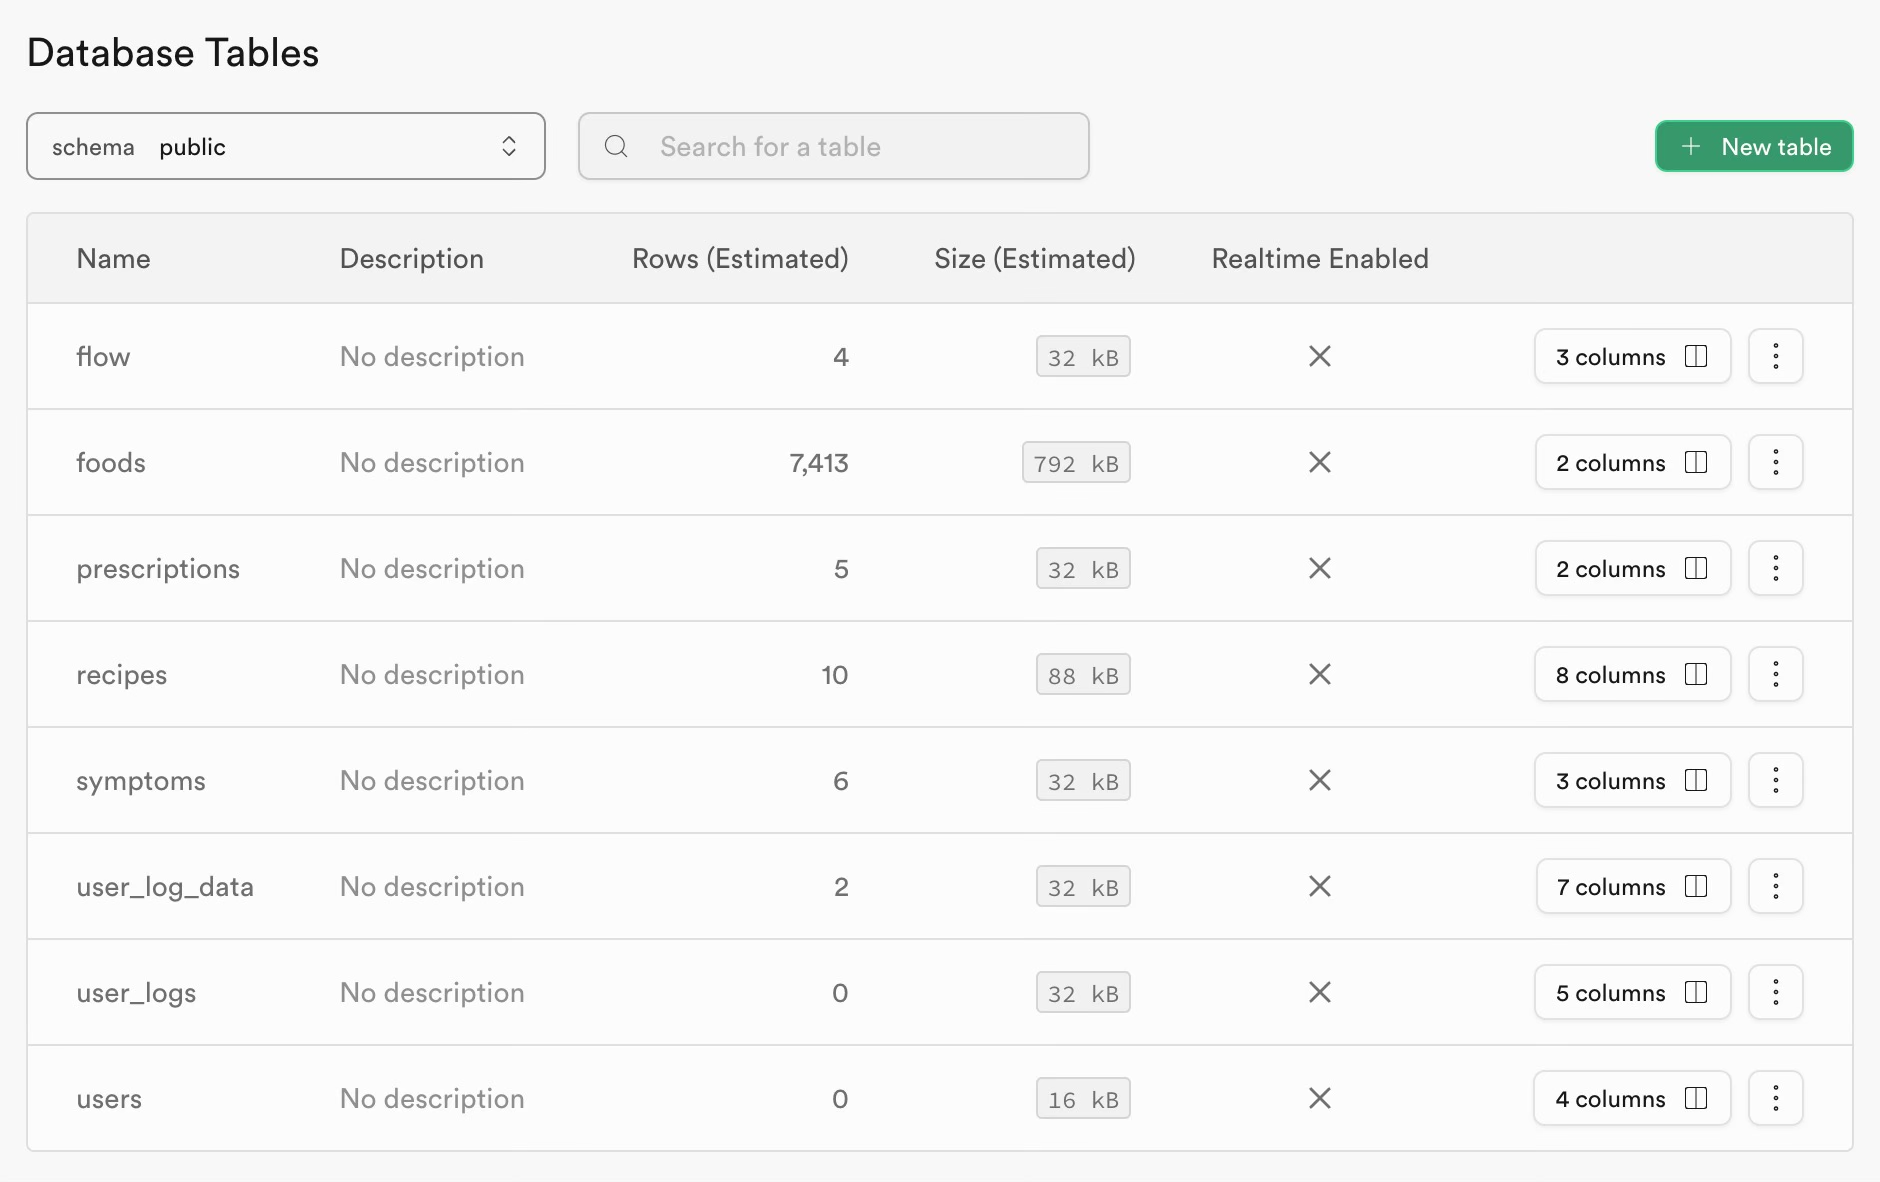Open the three-dot menu for flow table
This screenshot has height=1182, width=1880.
click(1775, 356)
